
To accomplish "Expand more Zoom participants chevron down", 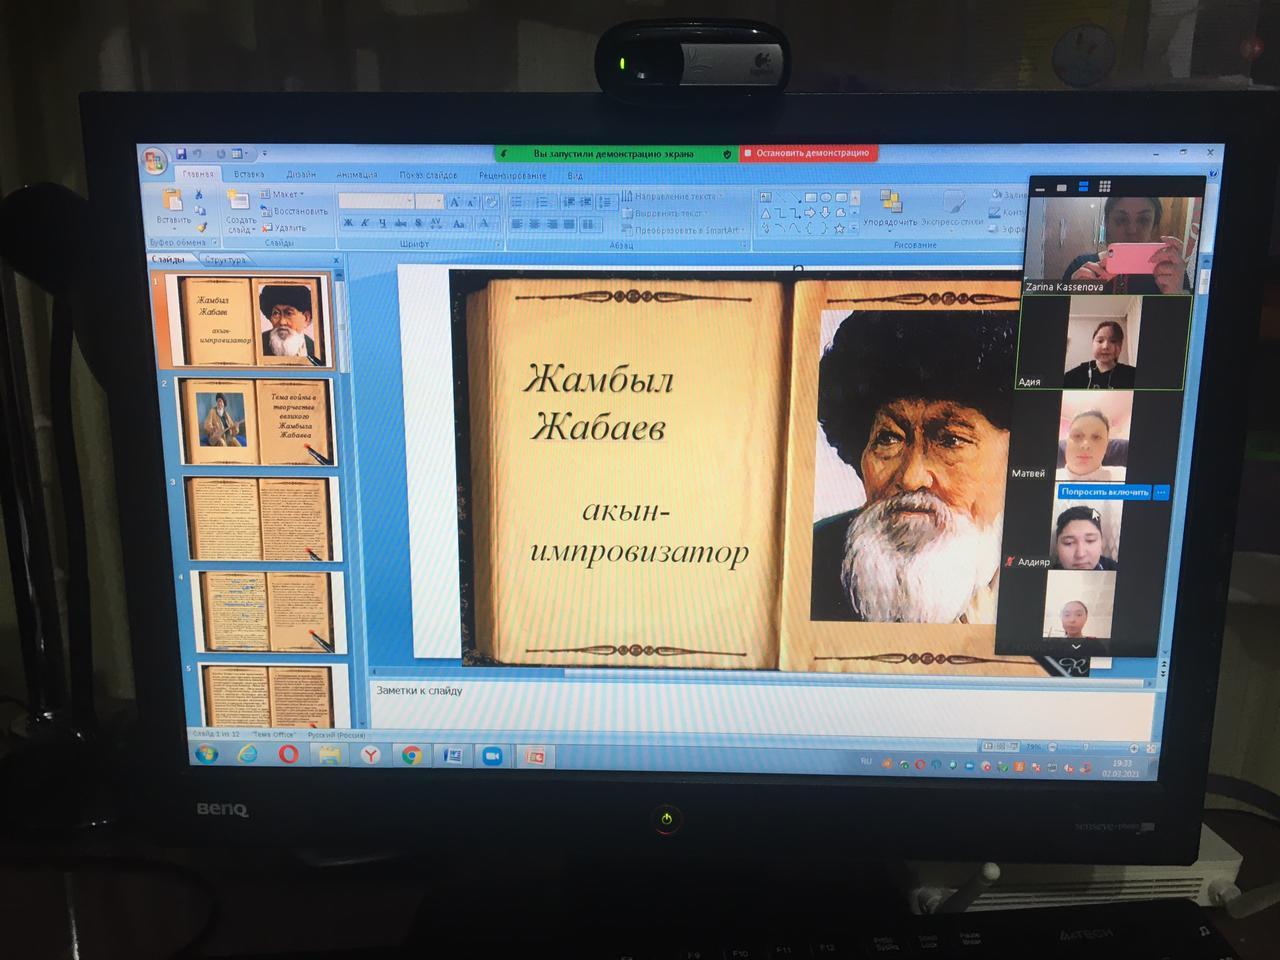I will click(1075, 647).
